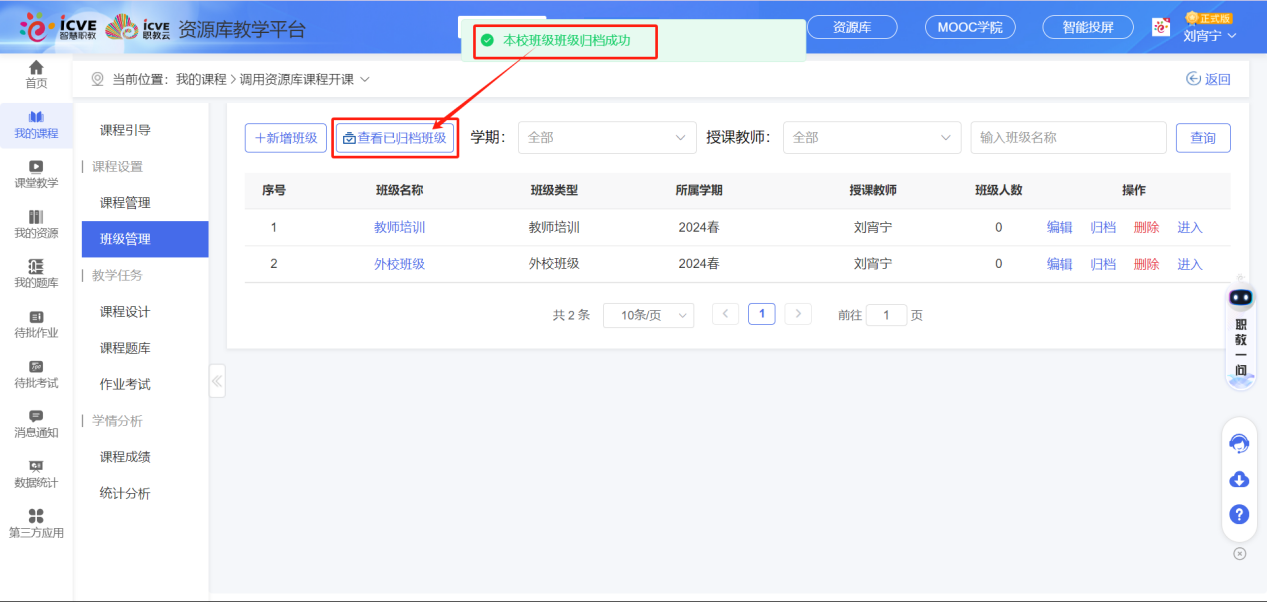Click the blue download icon on the right
The width and height of the screenshot is (1267, 602).
(1238, 479)
